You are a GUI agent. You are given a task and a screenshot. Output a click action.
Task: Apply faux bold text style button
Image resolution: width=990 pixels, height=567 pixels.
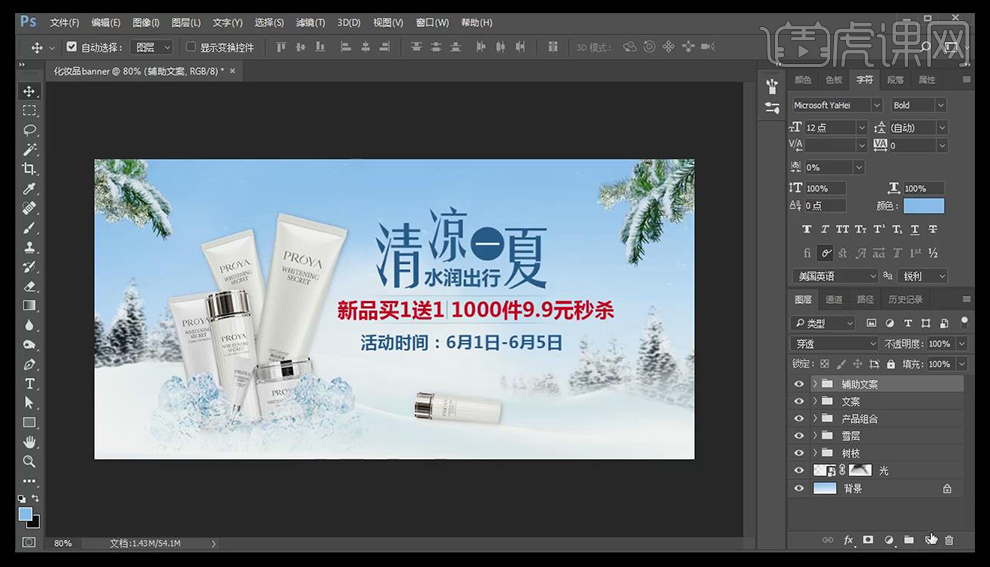(806, 229)
